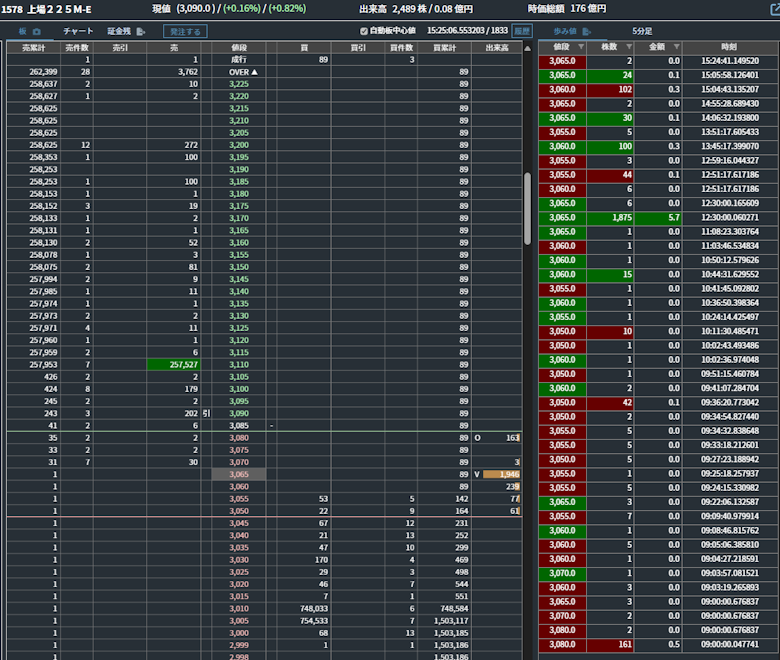Select the 3,225 price cell
Screen dimensions: 780x660
(239, 84)
